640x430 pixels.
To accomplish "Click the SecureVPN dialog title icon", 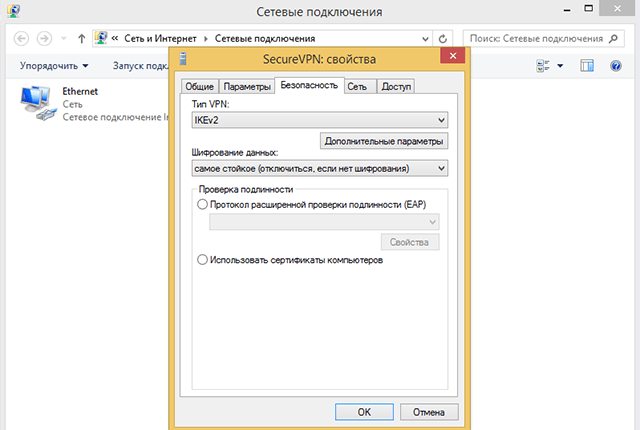I will (183, 59).
